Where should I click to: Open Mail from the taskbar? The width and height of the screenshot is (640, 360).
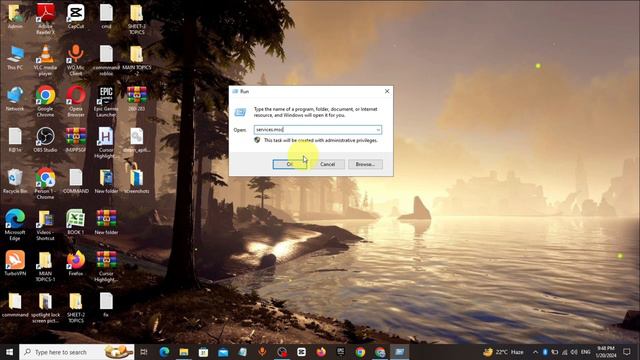(223, 352)
